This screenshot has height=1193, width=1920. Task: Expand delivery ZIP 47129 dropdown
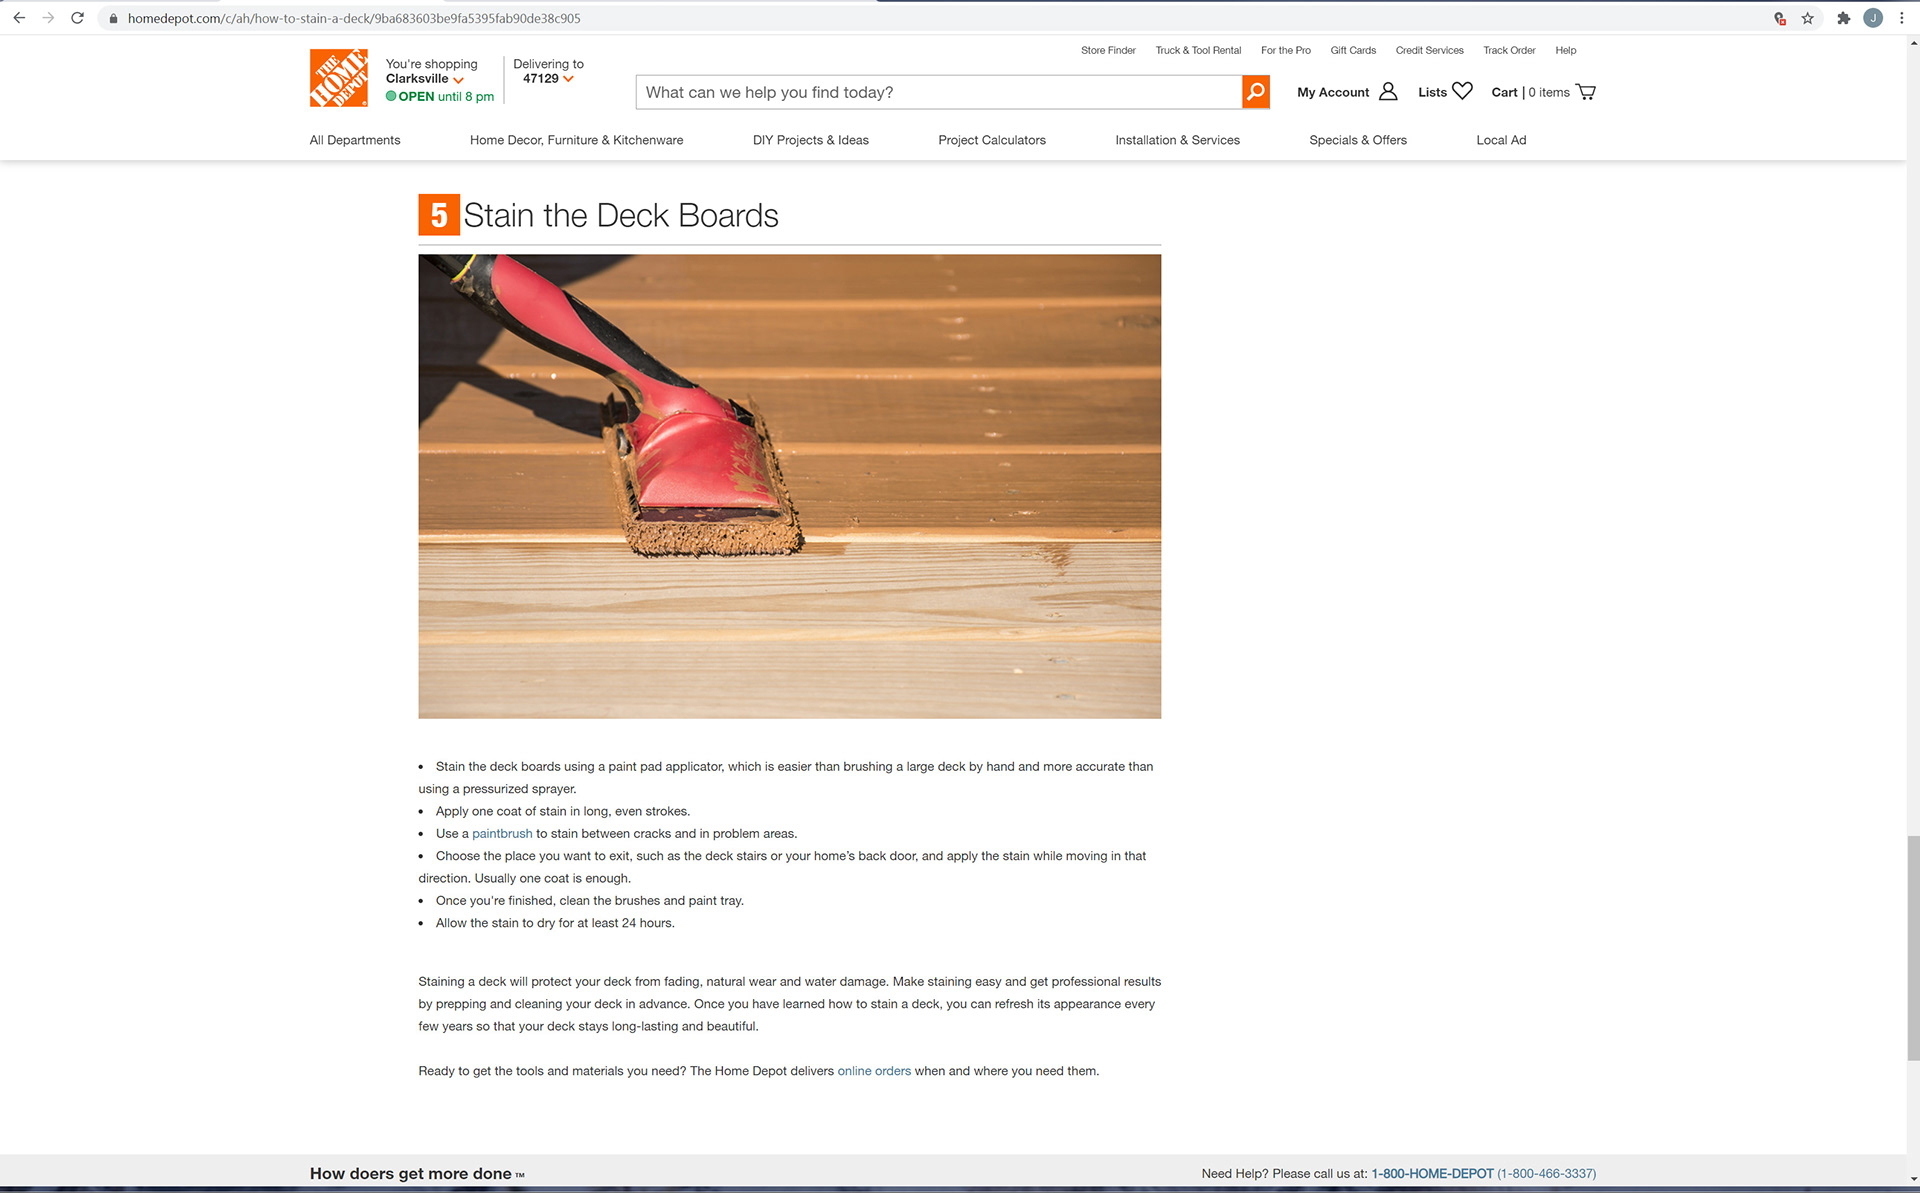547,79
